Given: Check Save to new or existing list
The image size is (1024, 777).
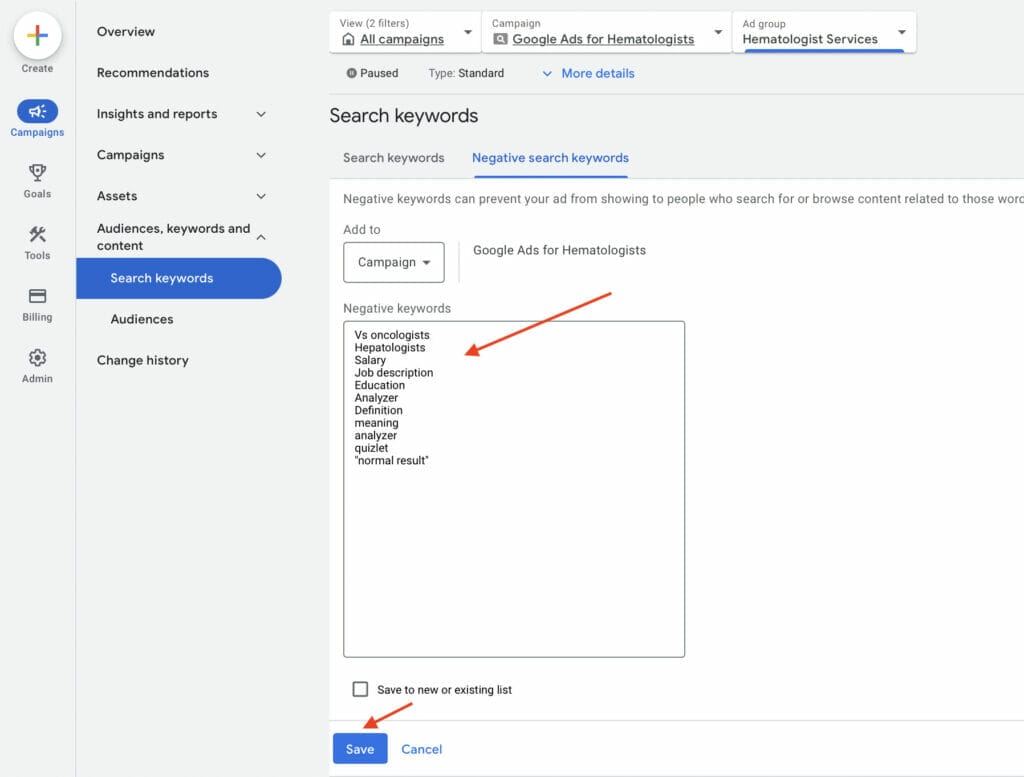Looking at the screenshot, I should 361,689.
